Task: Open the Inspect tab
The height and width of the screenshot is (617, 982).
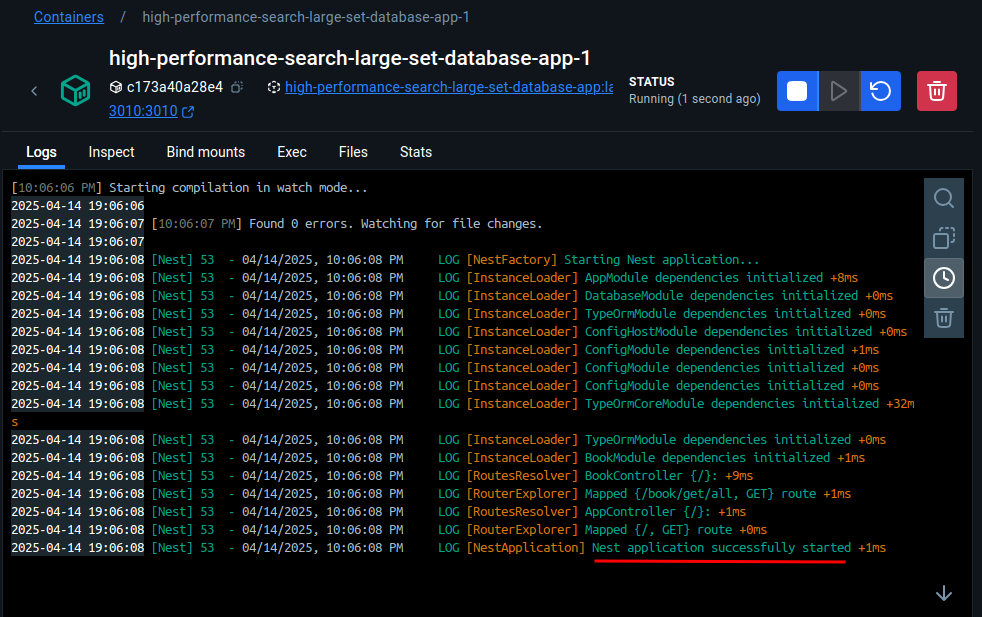Action: click(111, 152)
